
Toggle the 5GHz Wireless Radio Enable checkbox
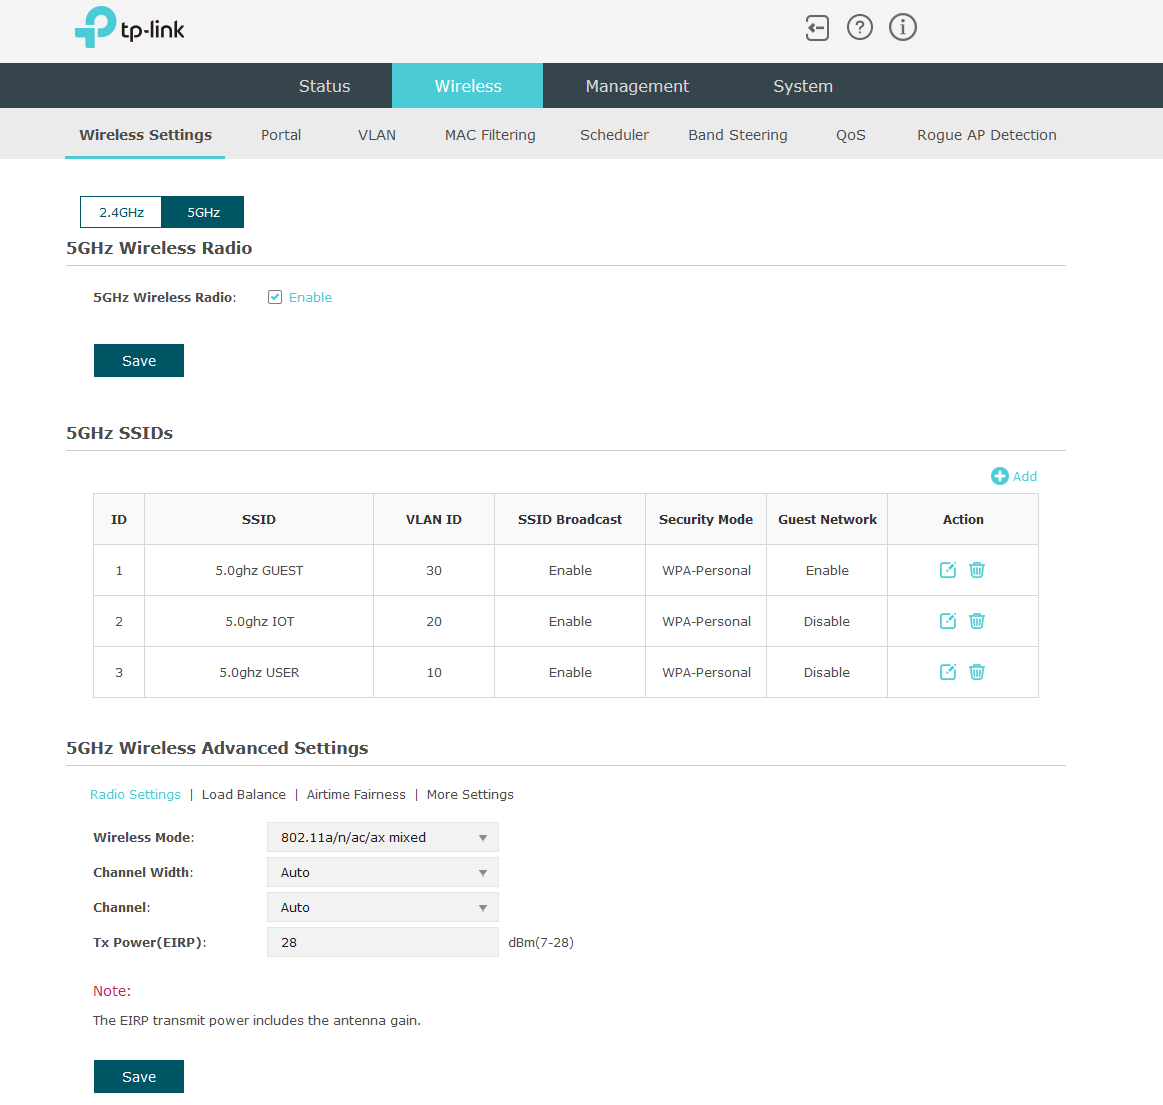tap(274, 297)
